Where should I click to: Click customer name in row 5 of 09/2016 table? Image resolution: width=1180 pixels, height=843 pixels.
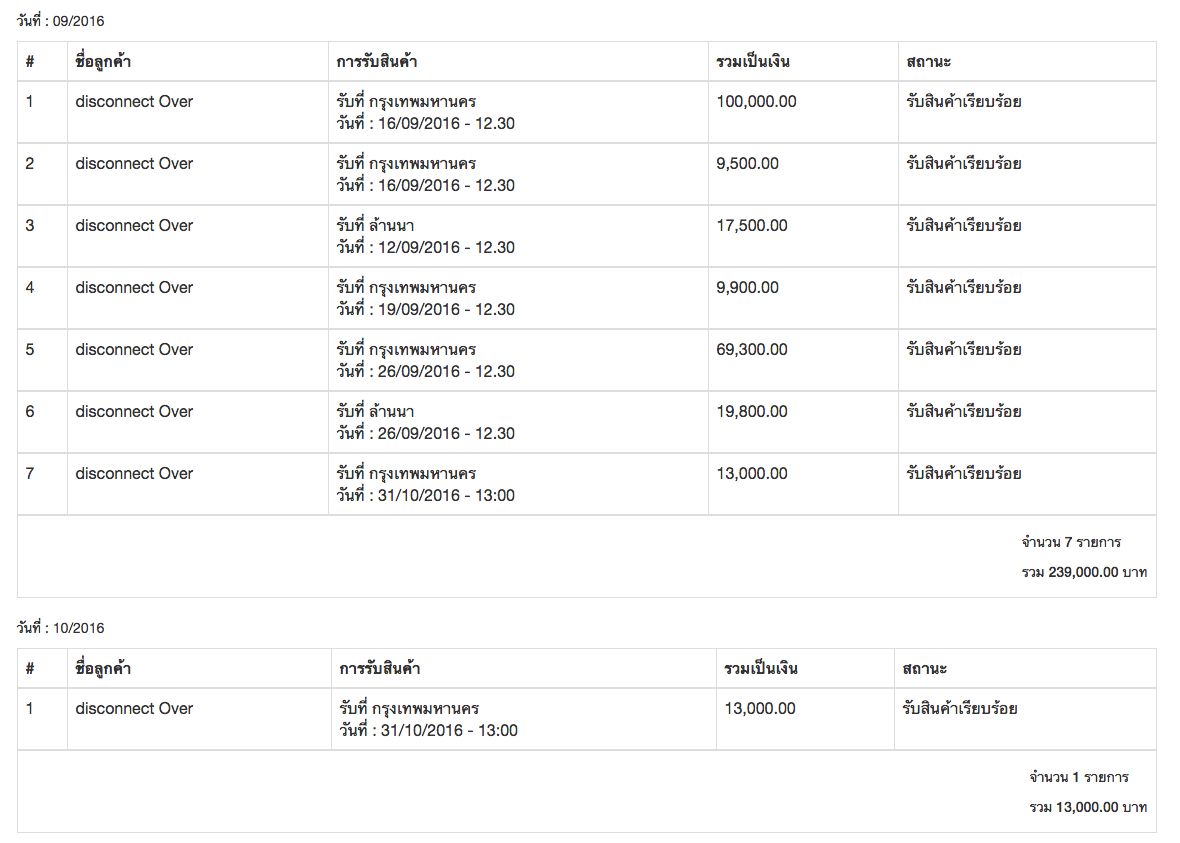point(134,350)
